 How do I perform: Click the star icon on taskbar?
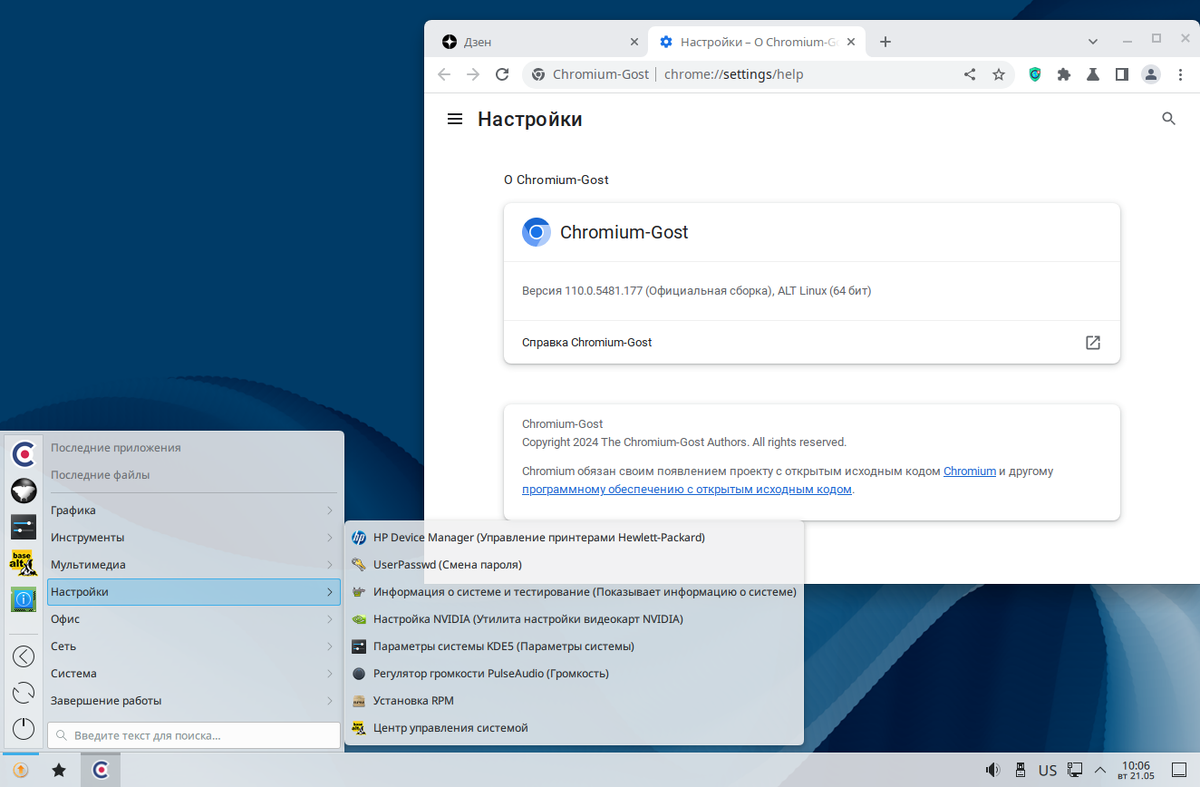pos(59,770)
